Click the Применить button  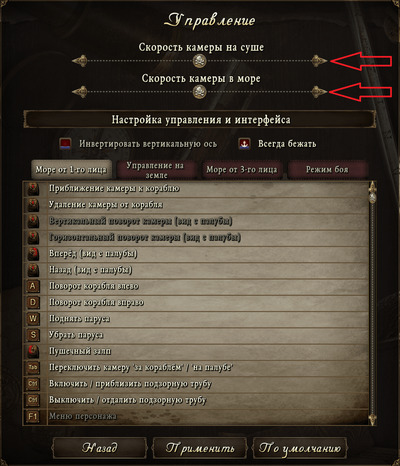tap(200, 448)
